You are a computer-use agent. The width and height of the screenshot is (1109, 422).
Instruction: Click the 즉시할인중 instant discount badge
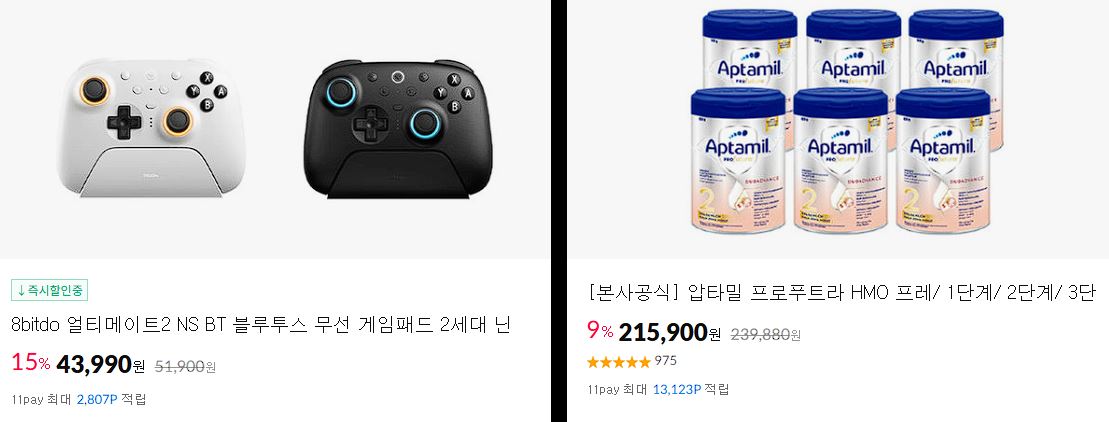[x=50, y=290]
